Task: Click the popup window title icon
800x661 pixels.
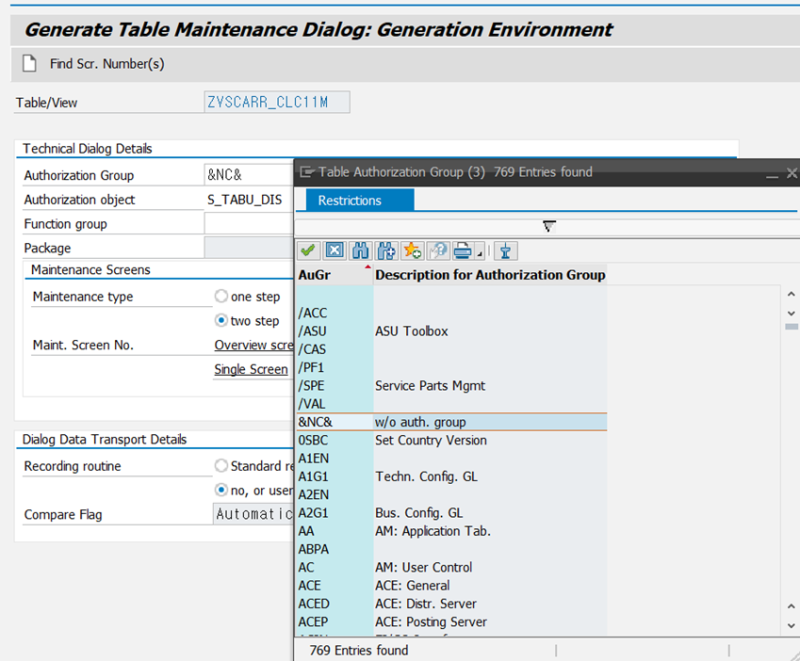Action: (307, 172)
